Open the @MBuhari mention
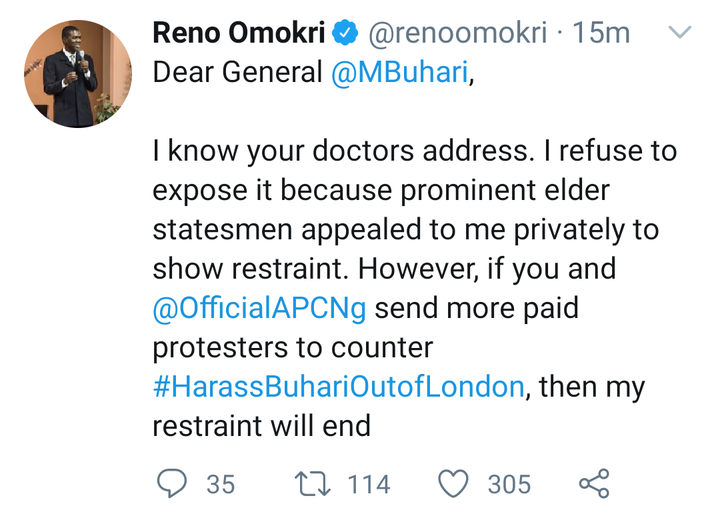The height and width of the screenshot is (514, 720). 399,73
